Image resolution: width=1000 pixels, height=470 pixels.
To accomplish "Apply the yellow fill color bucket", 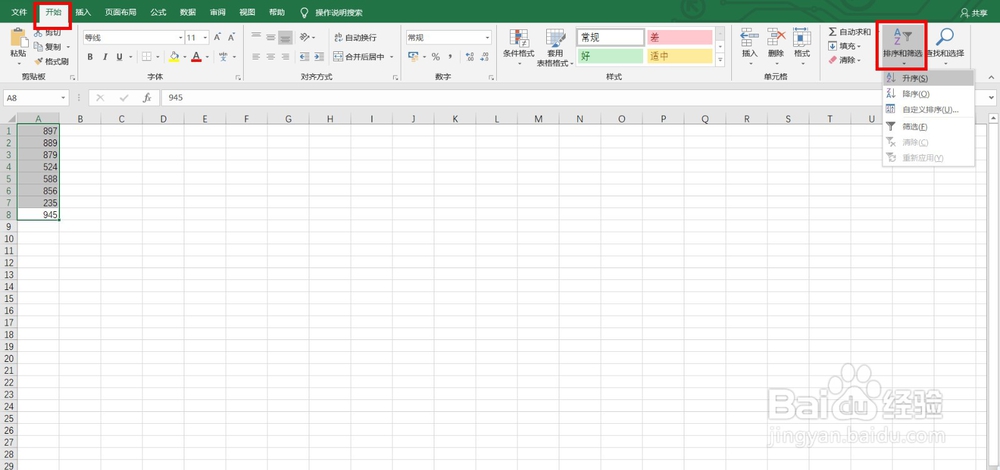I will tap(174, 57).
